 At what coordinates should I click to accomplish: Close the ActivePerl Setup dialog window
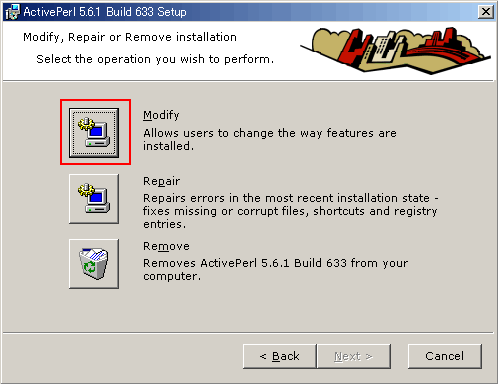pyautogui.click(x=486, y=12)
